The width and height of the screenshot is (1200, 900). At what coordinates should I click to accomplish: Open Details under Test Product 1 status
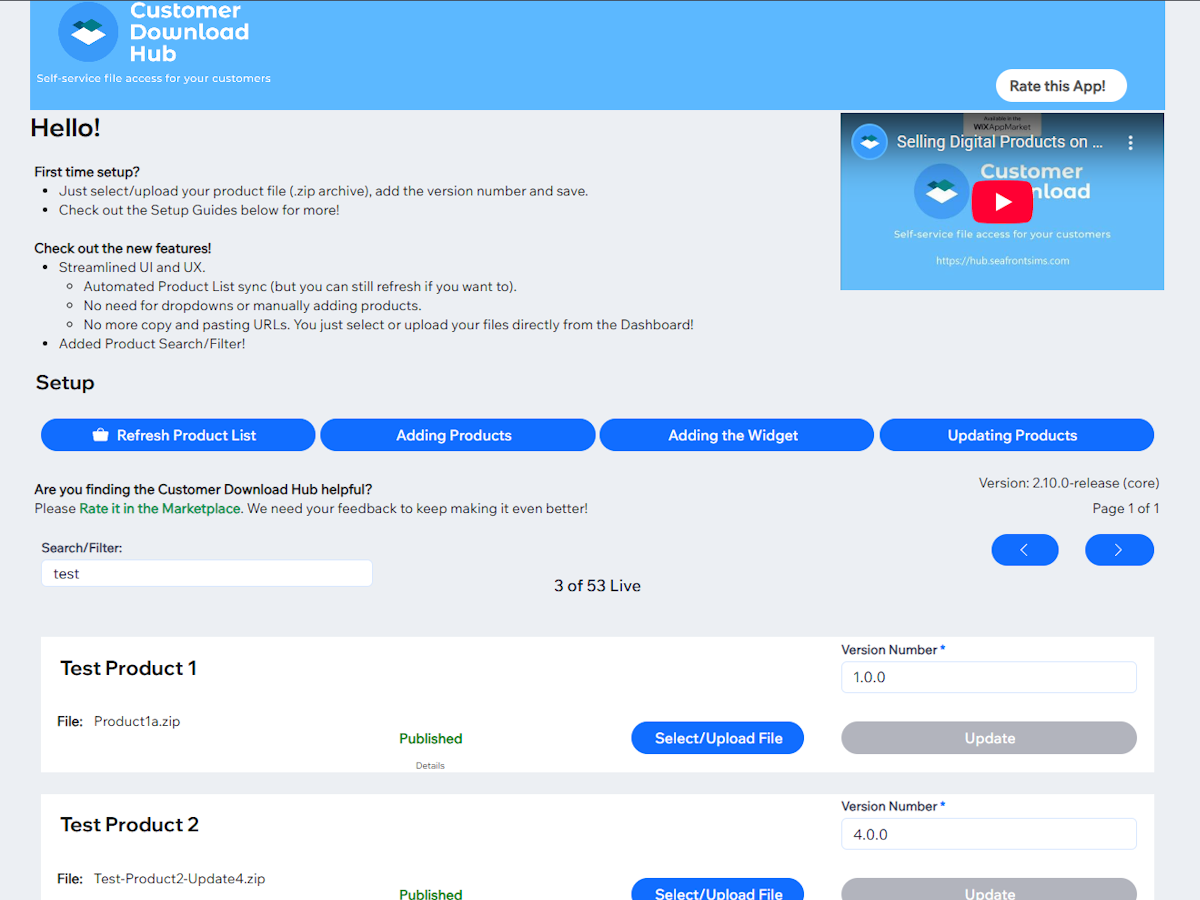pos(430,766)
